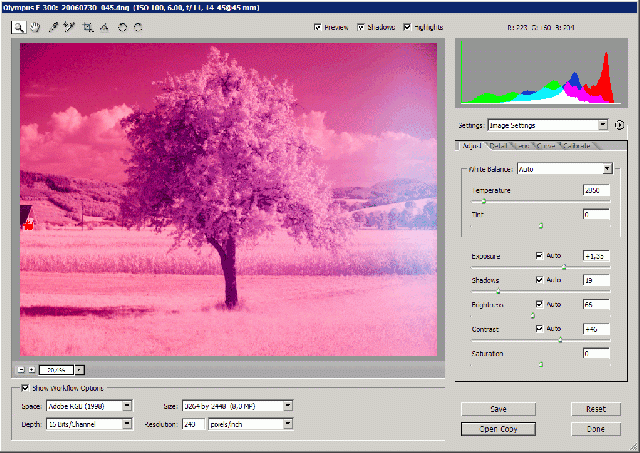Disable Auto for Exposure
This screenshot has width=640, height=453.
(x=540, y=256)
